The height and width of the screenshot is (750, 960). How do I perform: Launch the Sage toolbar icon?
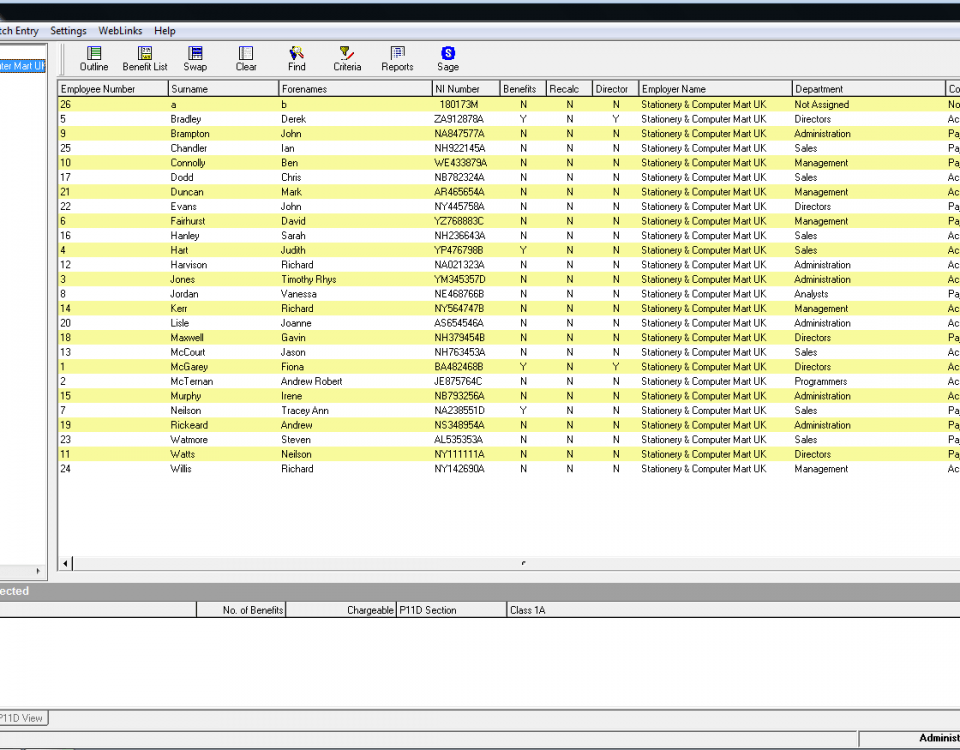click(448, 59)
